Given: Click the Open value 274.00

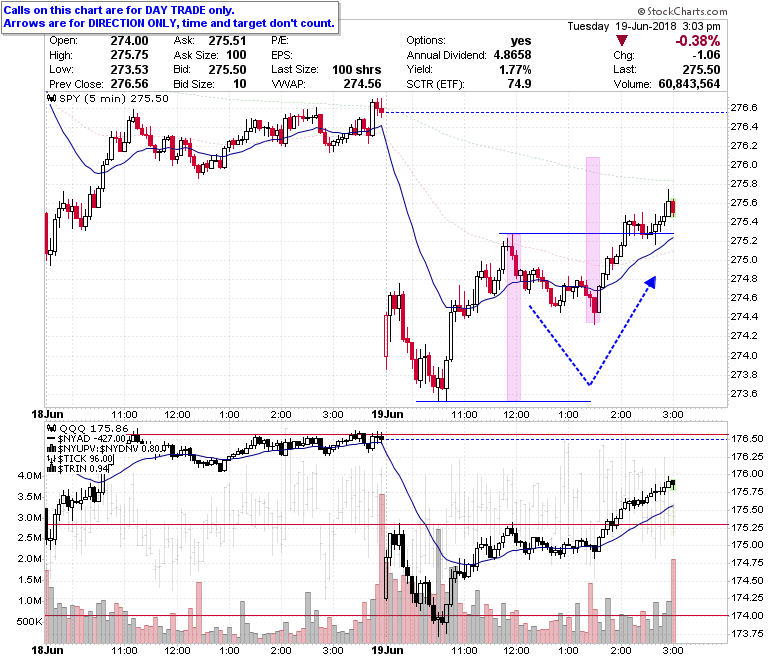Looking at the screenshot, I should tap(129, 41).
